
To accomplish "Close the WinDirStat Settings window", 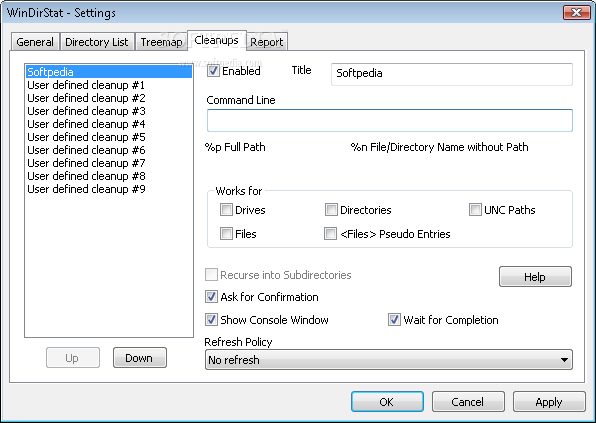I will click(577, 13).
